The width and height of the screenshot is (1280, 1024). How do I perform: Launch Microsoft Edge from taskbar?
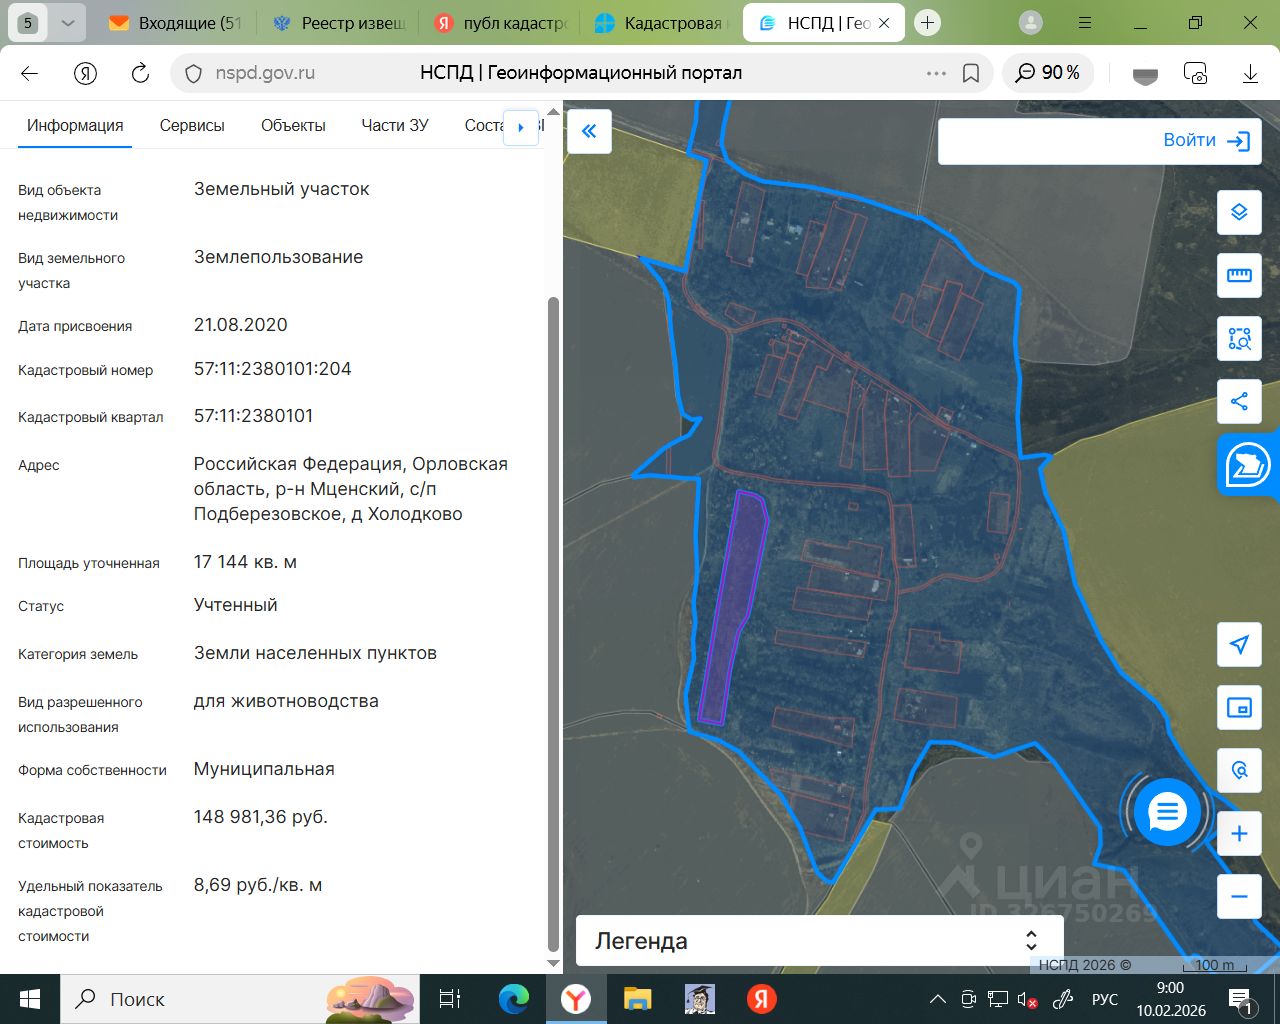tap(514, 999)
